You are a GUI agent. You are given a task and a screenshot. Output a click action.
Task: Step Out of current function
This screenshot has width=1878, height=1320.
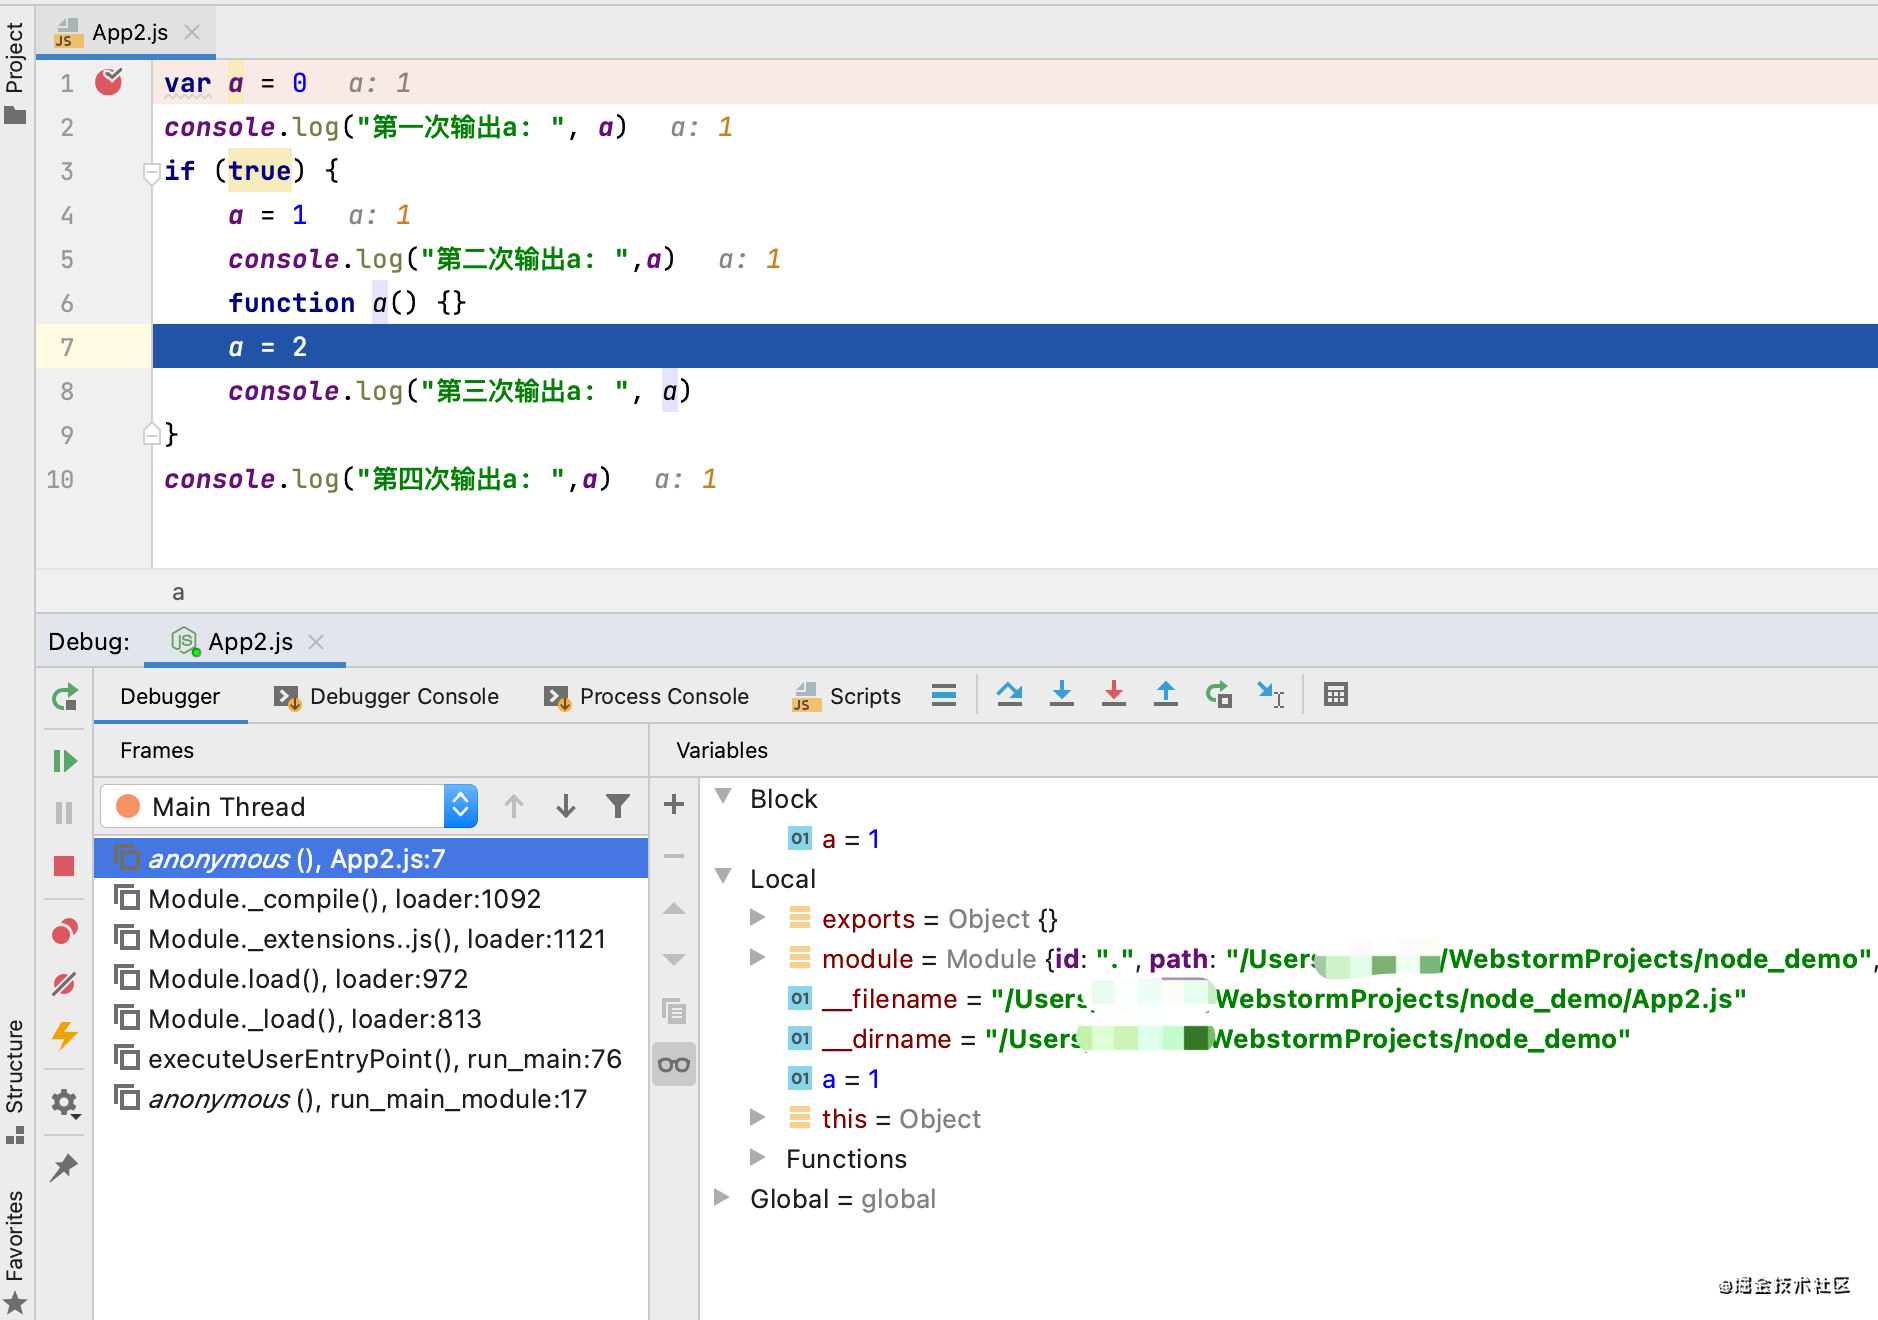coord(1166,695)
